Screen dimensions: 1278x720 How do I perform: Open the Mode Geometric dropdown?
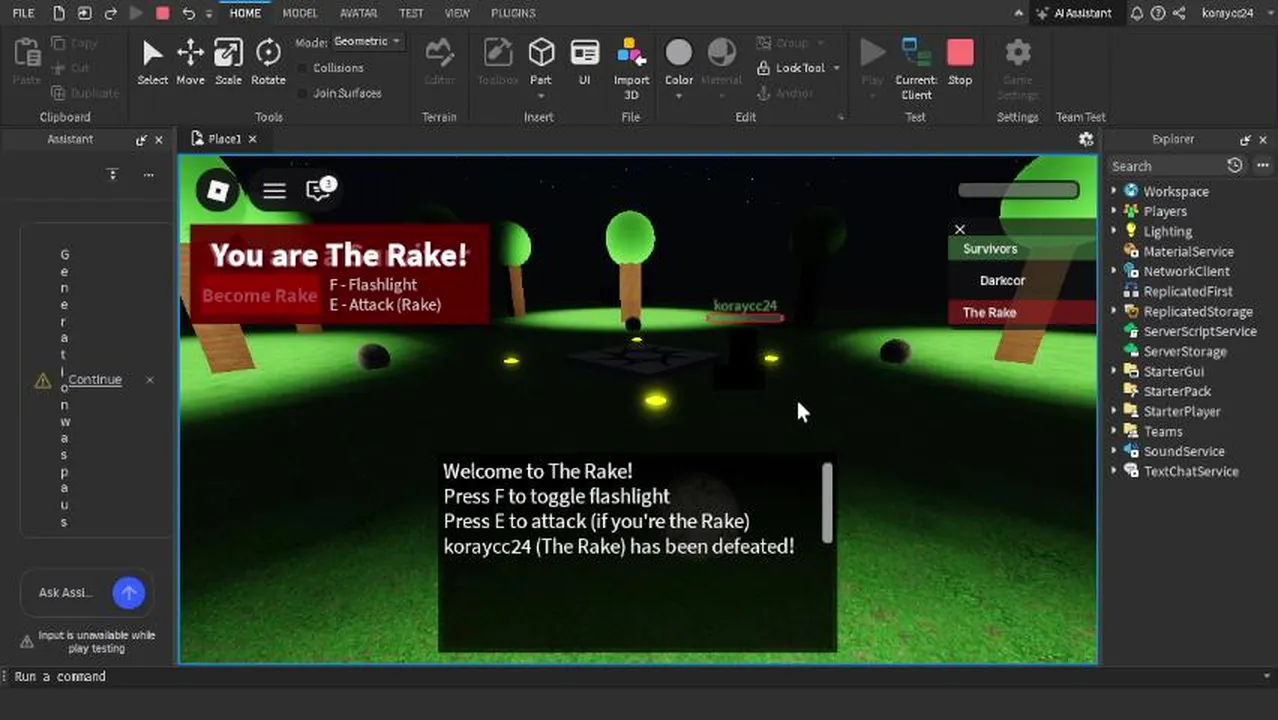point(367,42)
